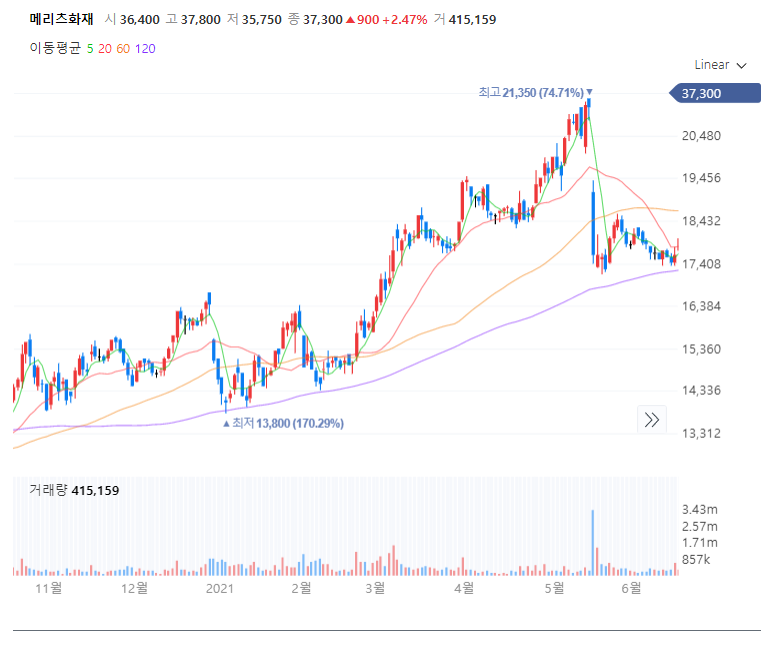Click the 857k volume axis label
The height and width of the screenshot is (645, 776).
click(696, 560)
